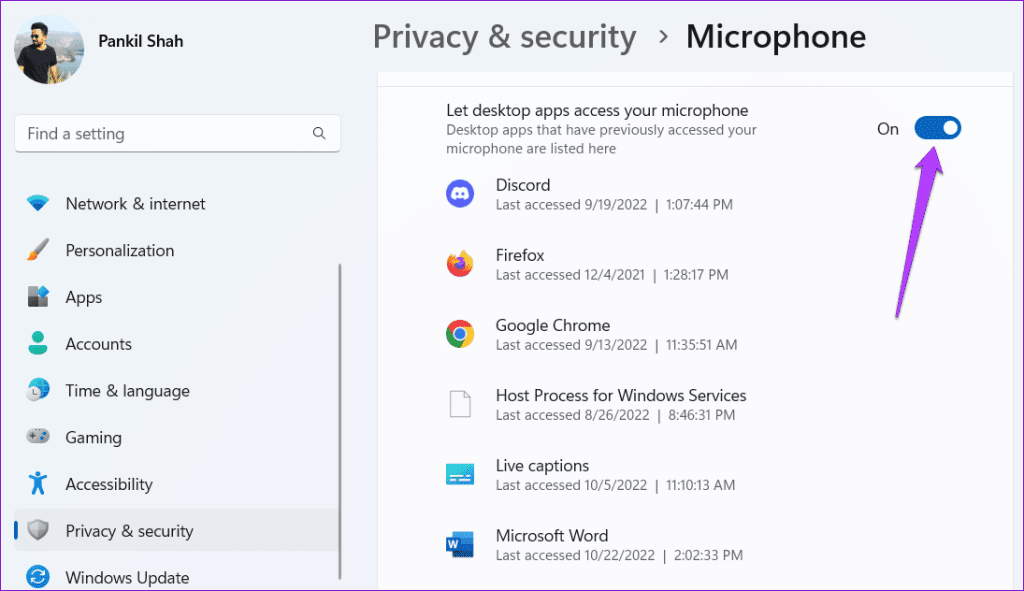Click the Microsoft Word app icon
1024x591 pixels.
460,544
